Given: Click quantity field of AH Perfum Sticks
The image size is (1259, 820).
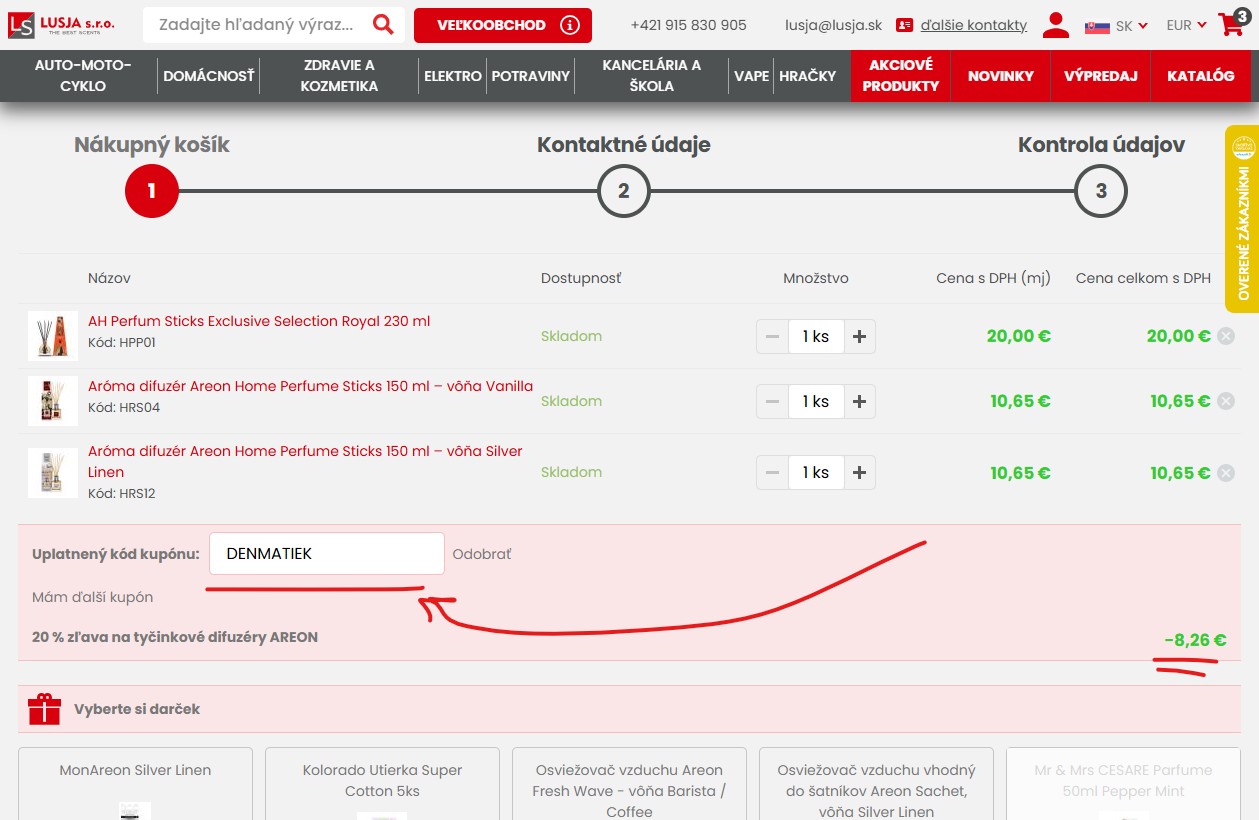Looking at the screenshot, I should click(x=816, y=337).
